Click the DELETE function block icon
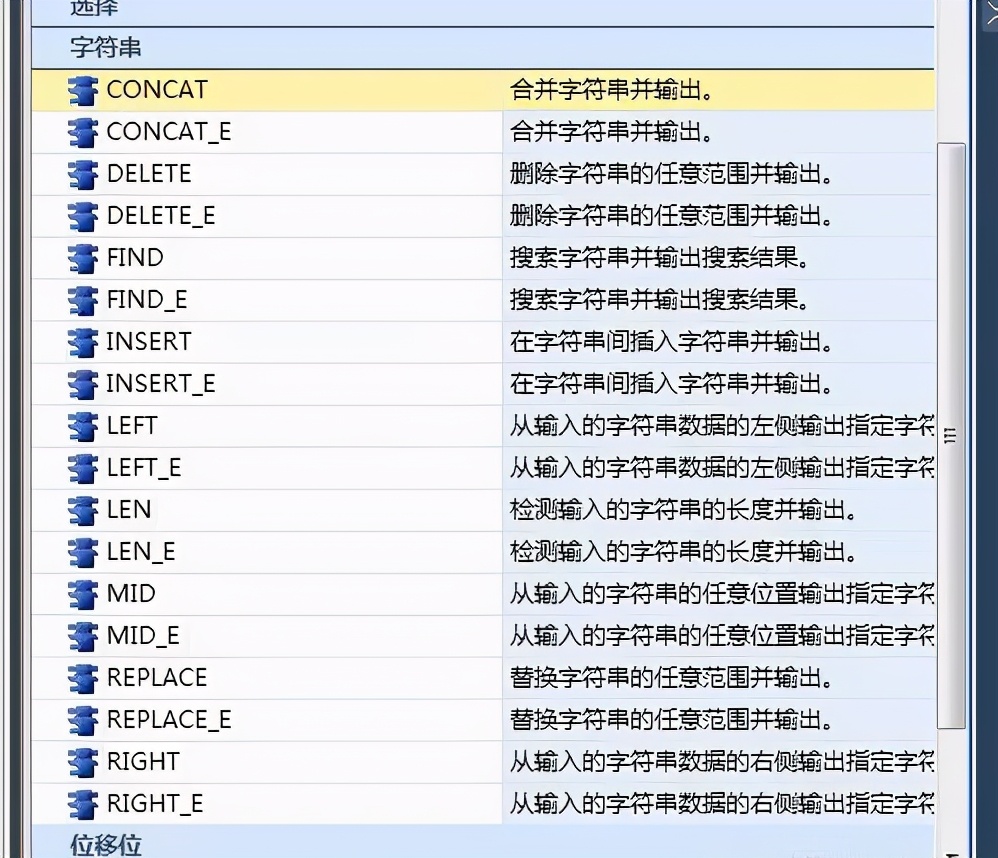 click(x=82, y=174)
